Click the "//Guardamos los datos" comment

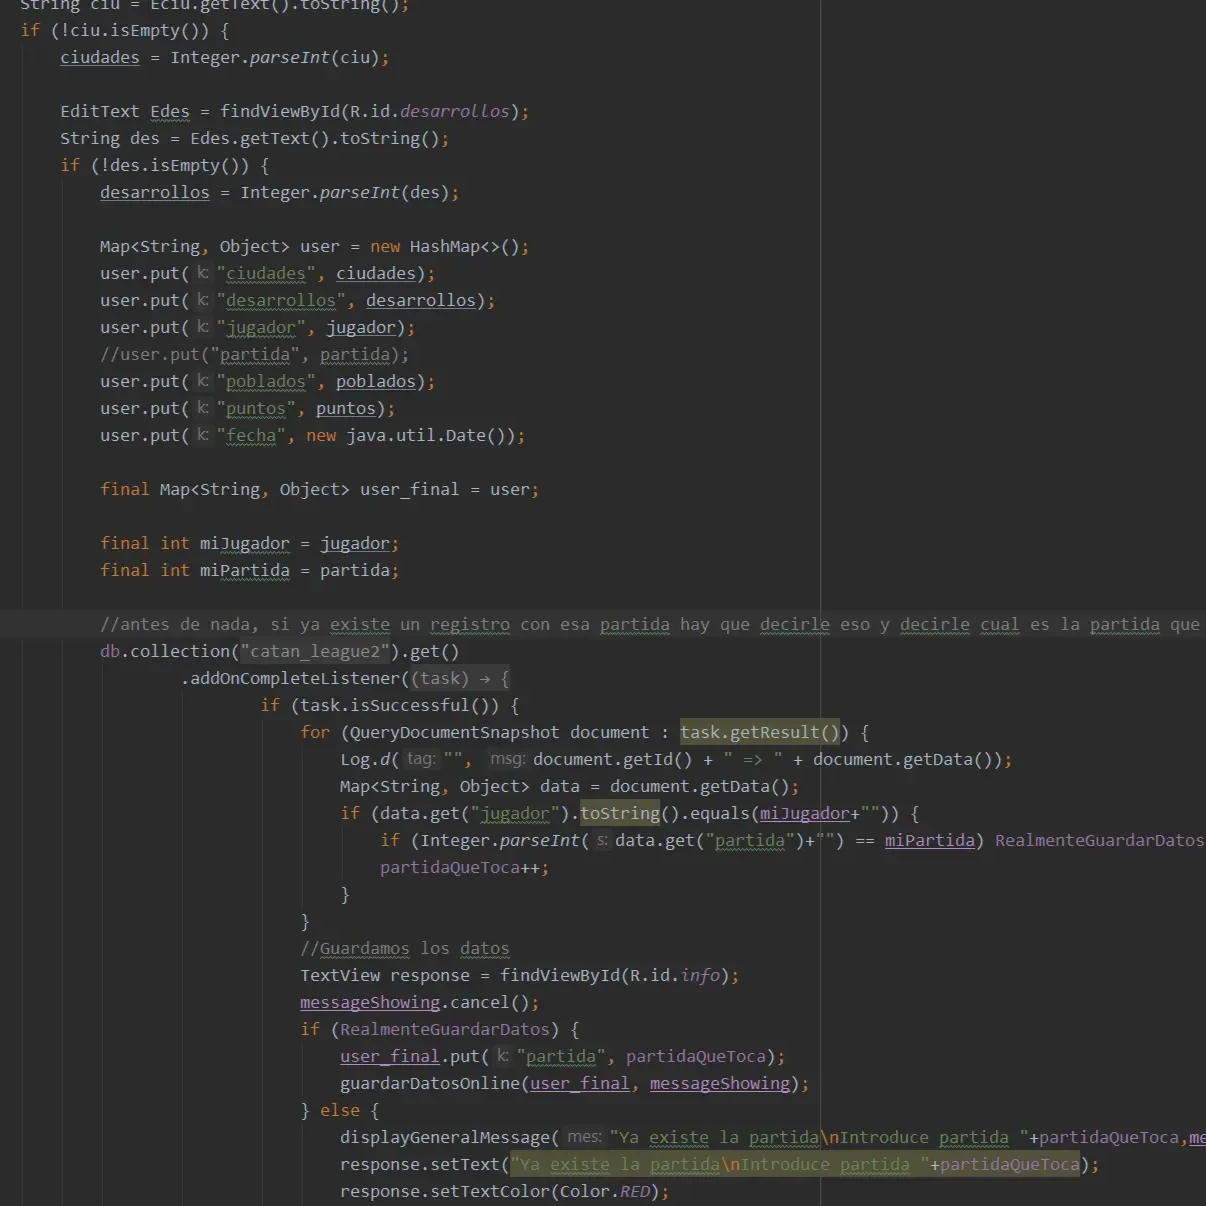pos(404,949)
